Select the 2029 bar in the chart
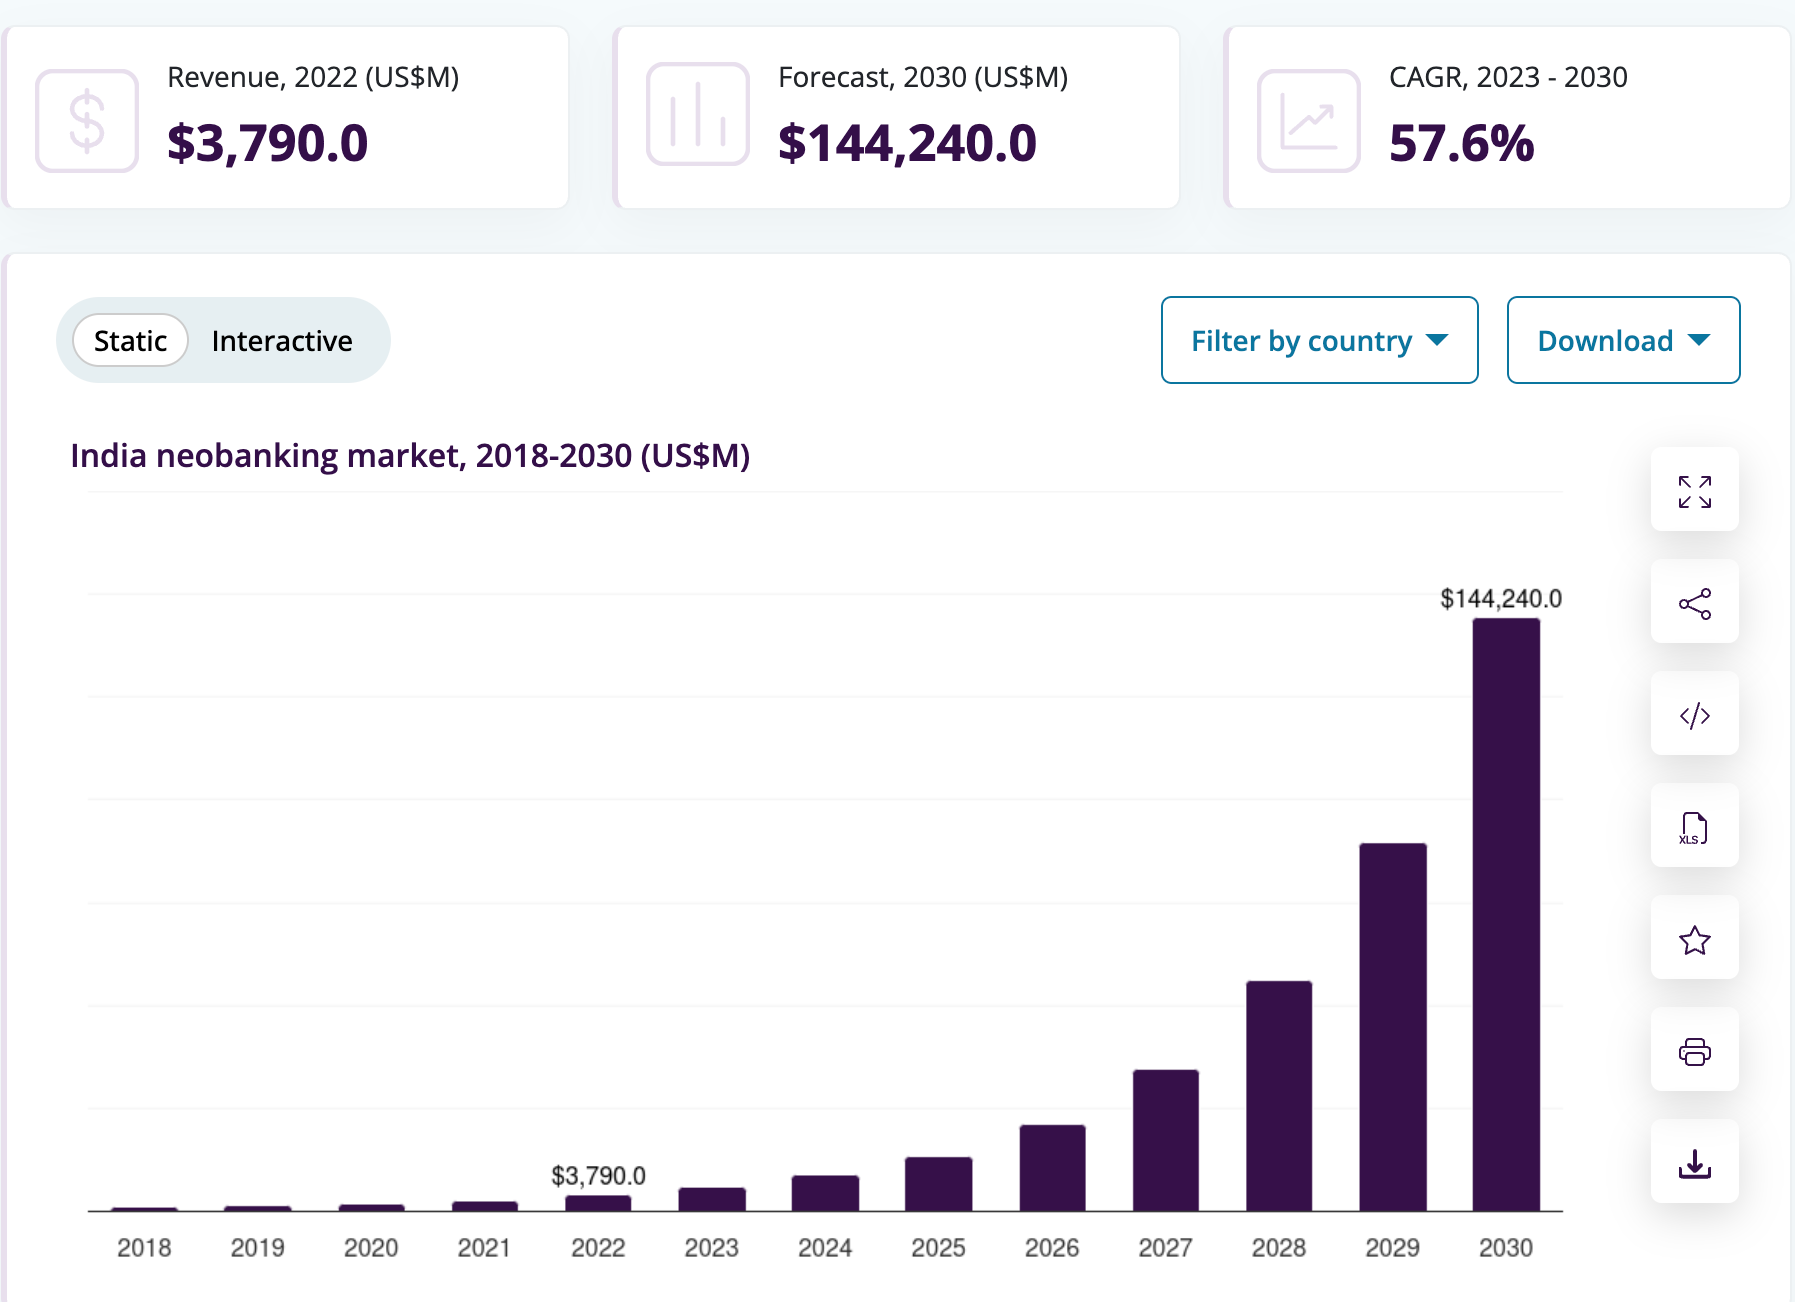 pos(1392,1026)
